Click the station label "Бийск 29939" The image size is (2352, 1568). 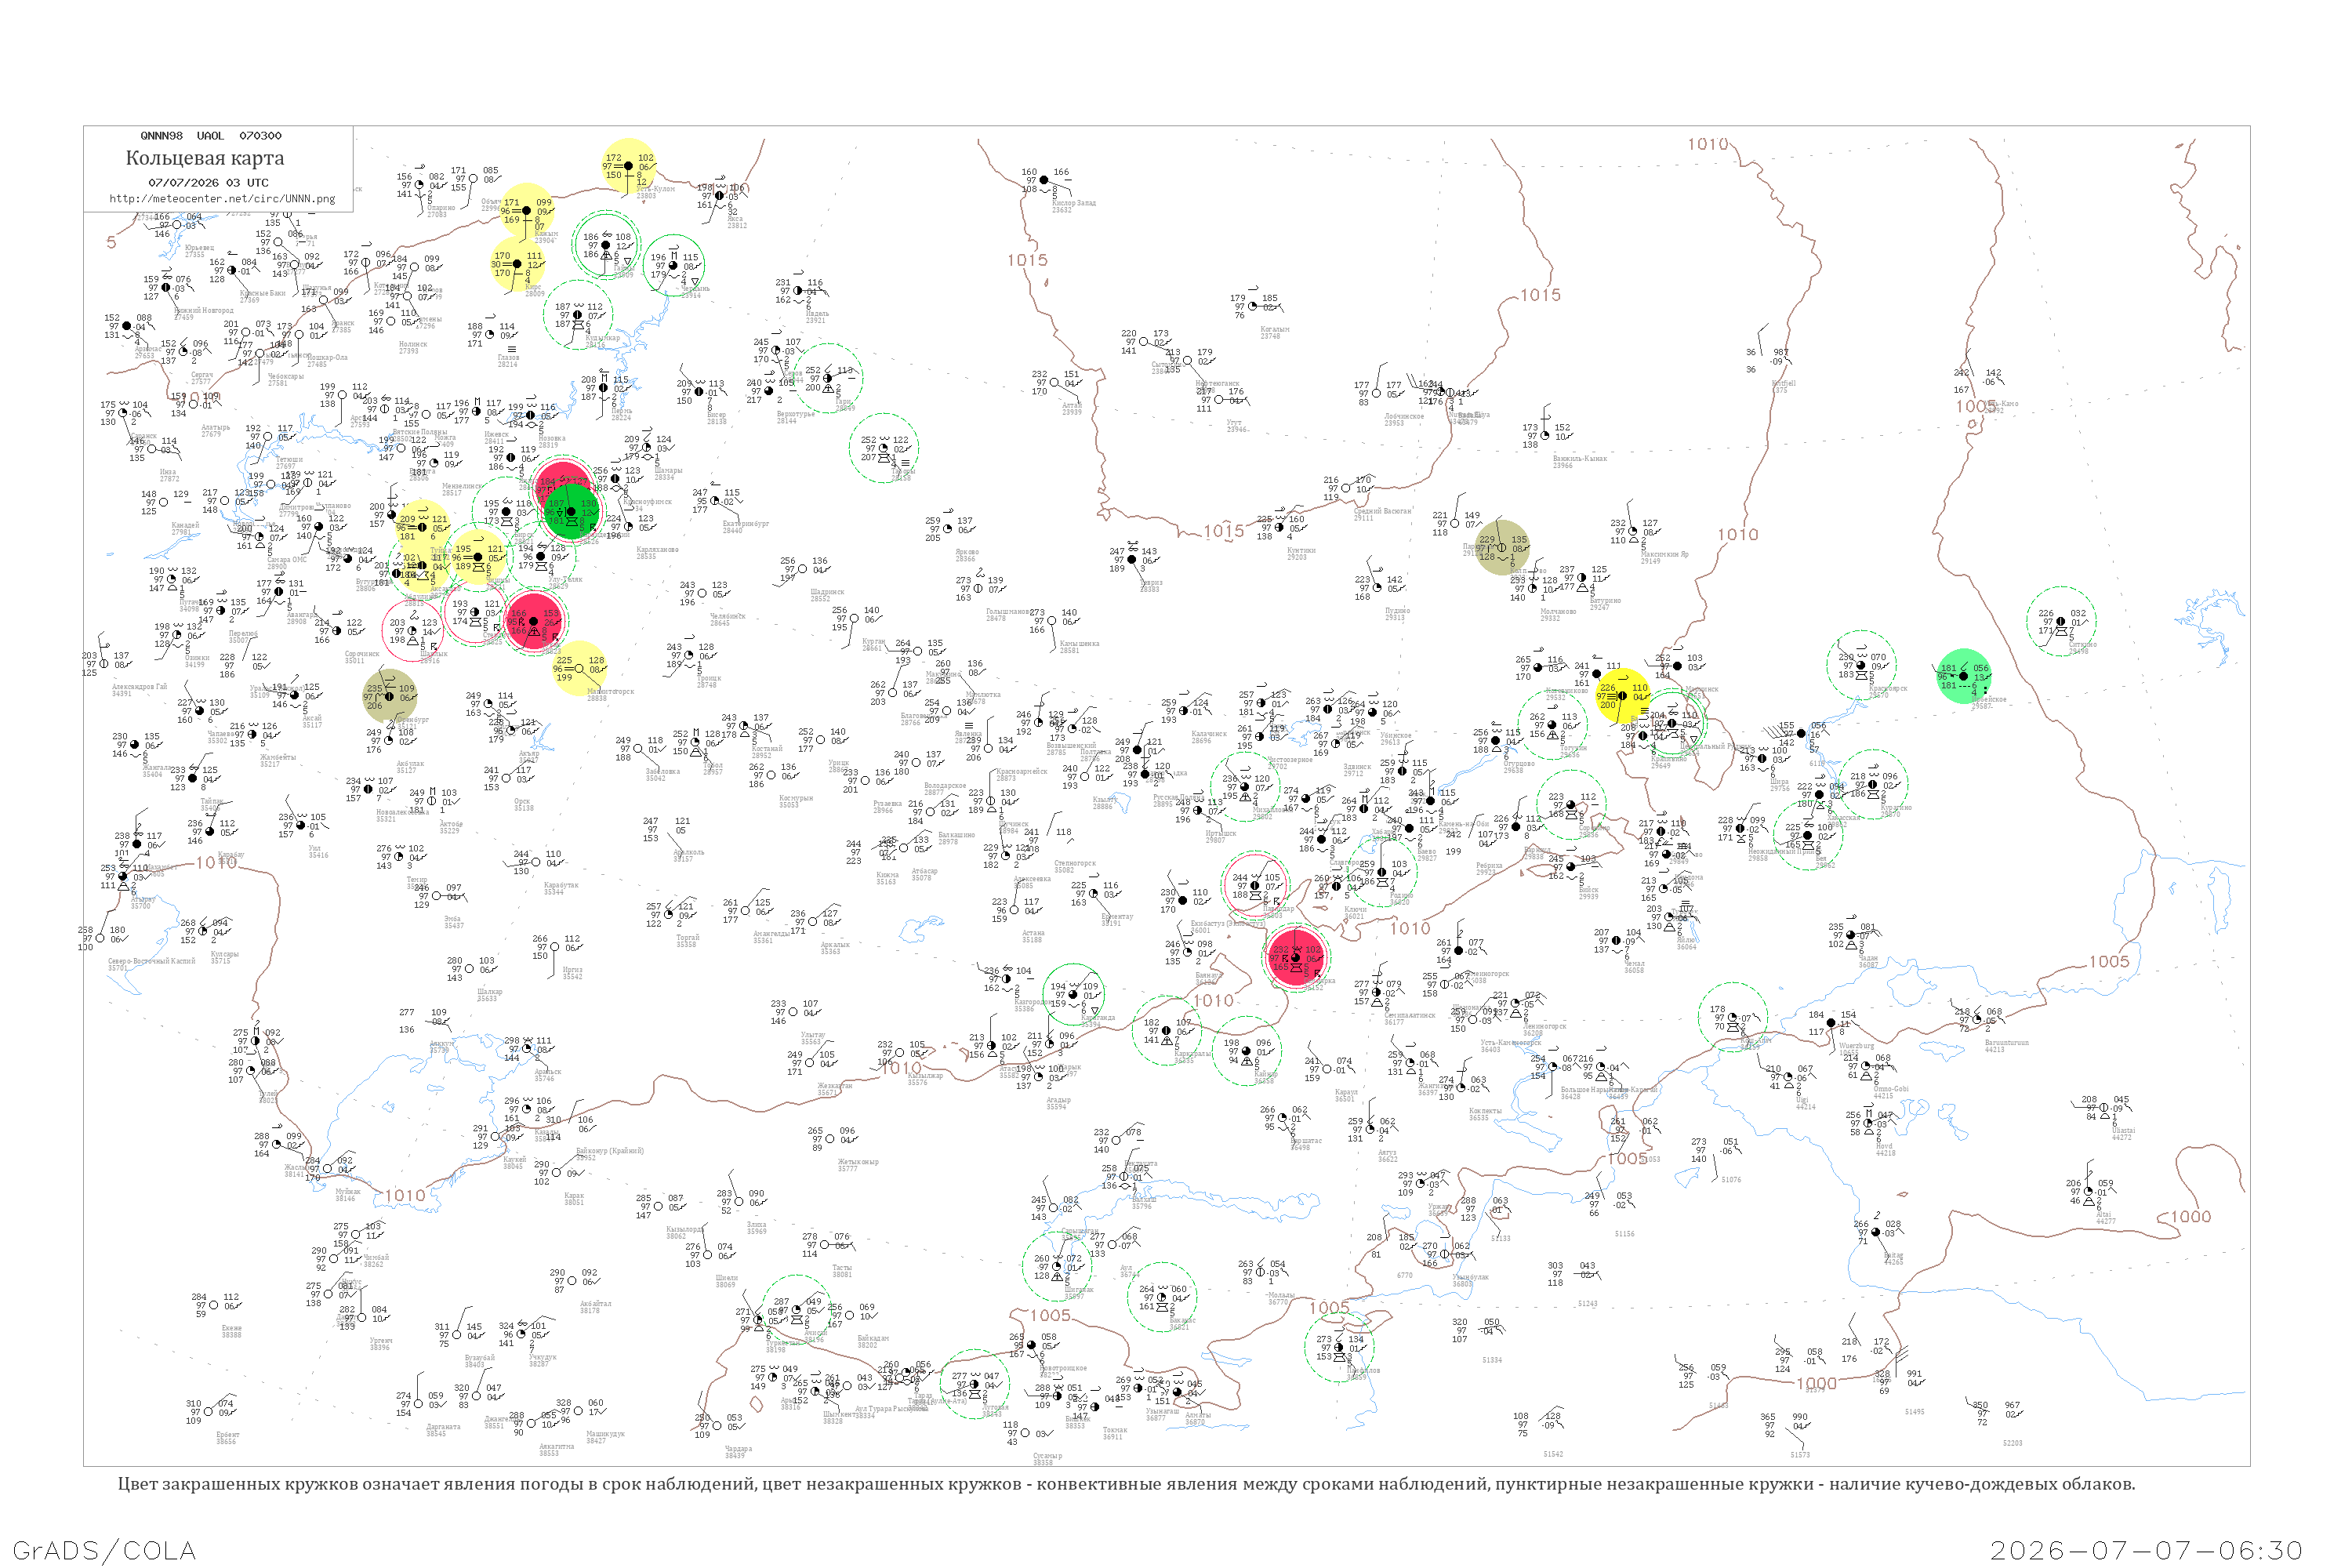1589,893
